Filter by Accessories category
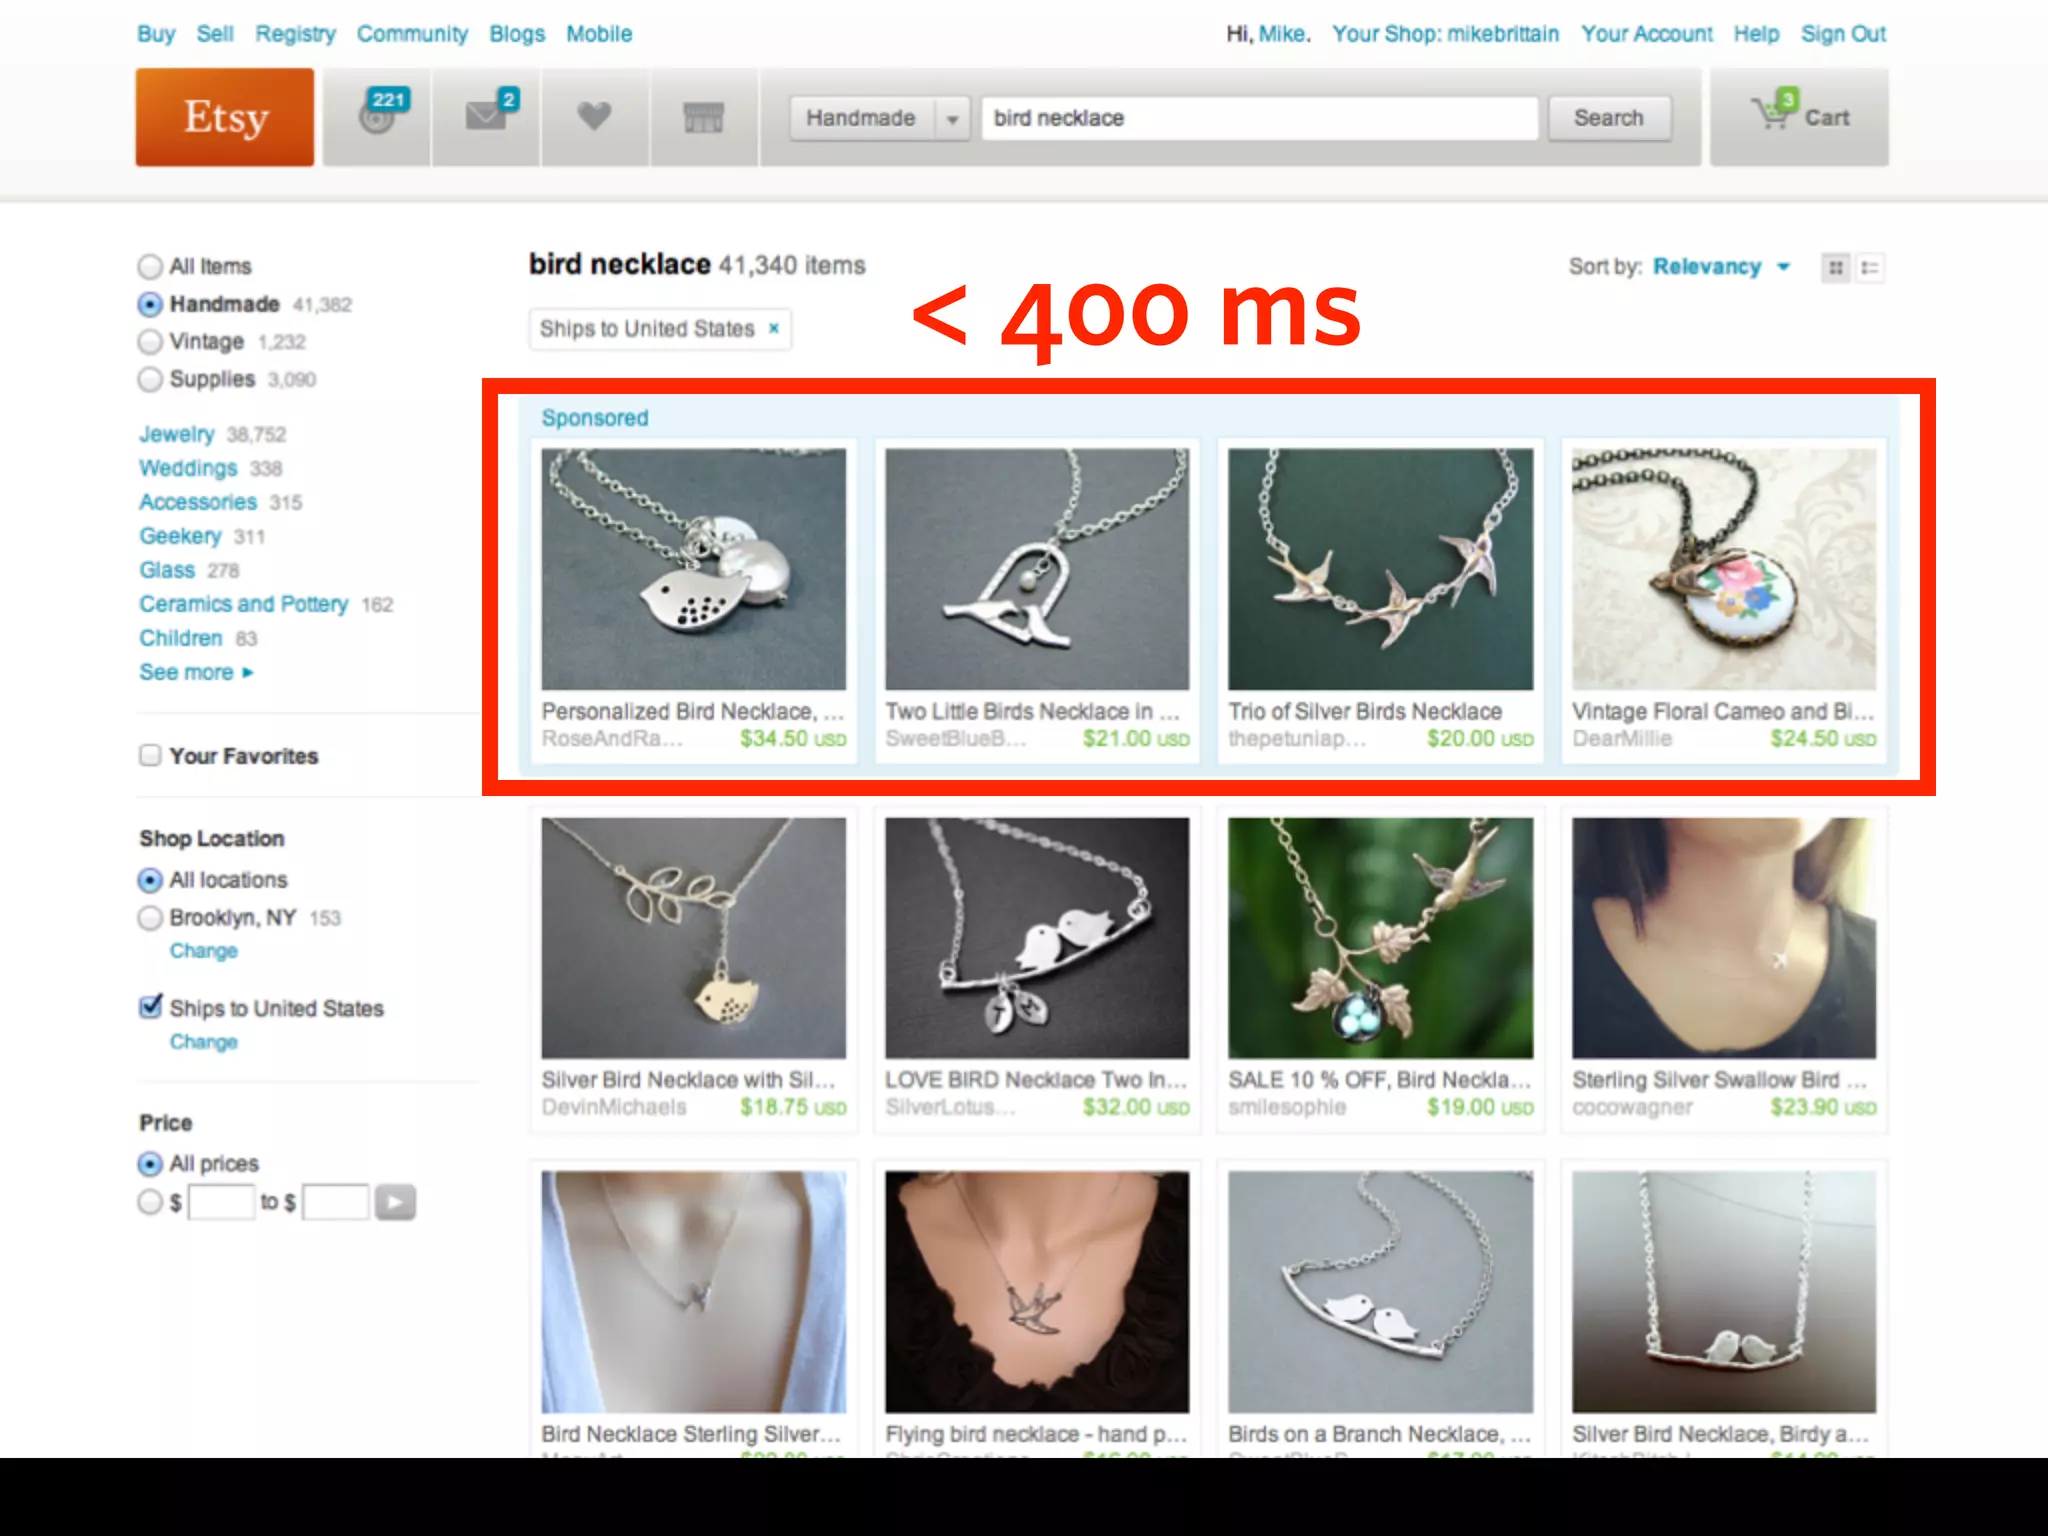 pos(198,502)
